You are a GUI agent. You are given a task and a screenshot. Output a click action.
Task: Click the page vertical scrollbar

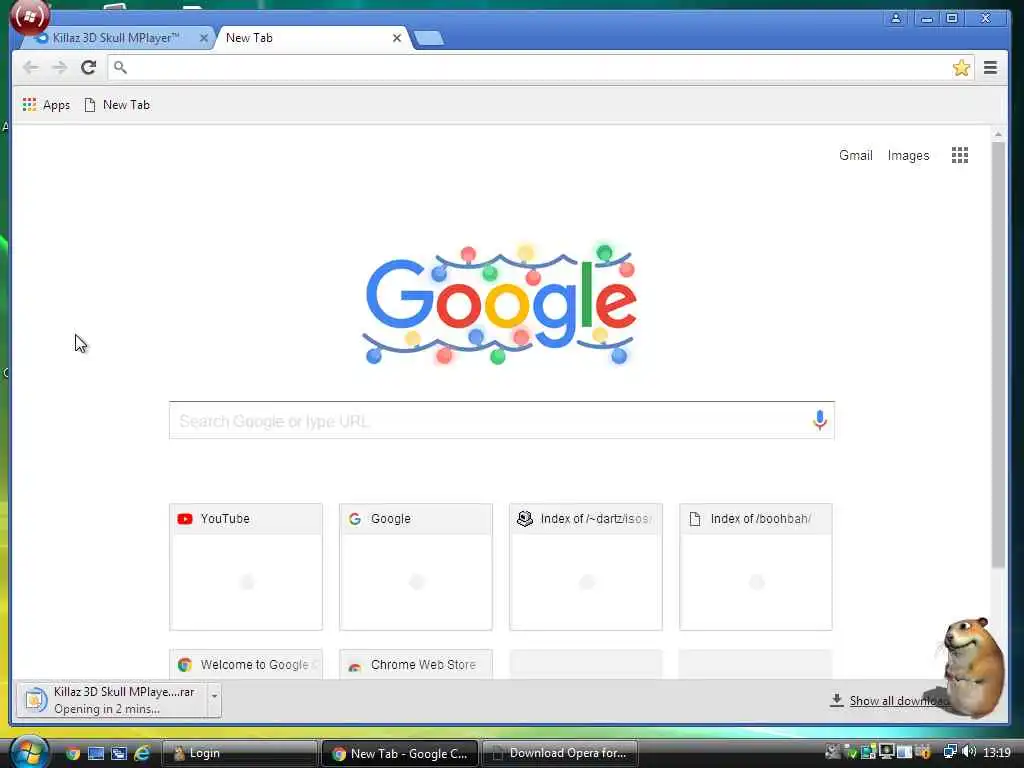click(998, 353)
